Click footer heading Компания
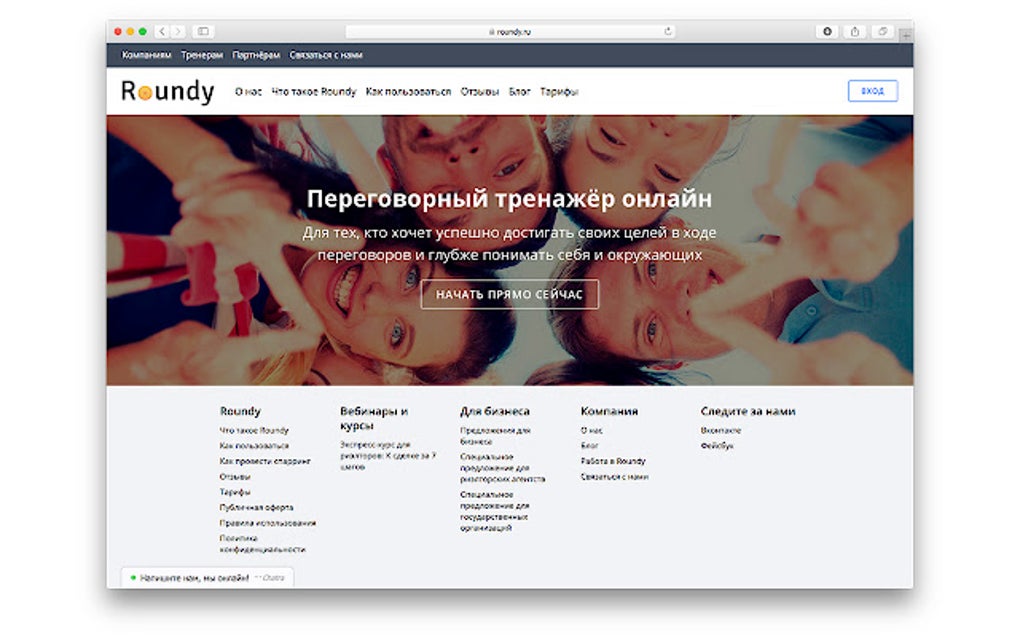The image size is (1020, 638). 609,411
